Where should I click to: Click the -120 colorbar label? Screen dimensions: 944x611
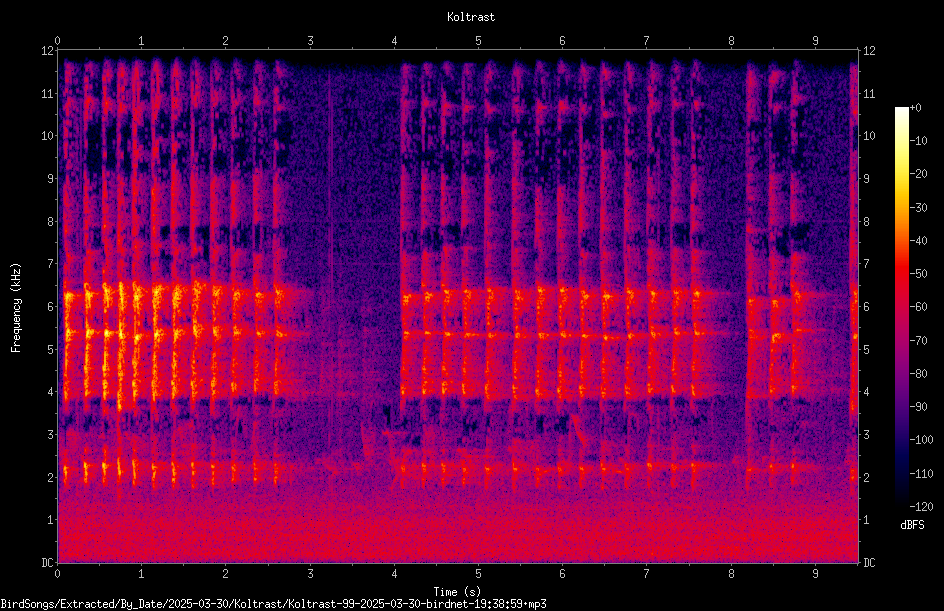coord(921,507)
